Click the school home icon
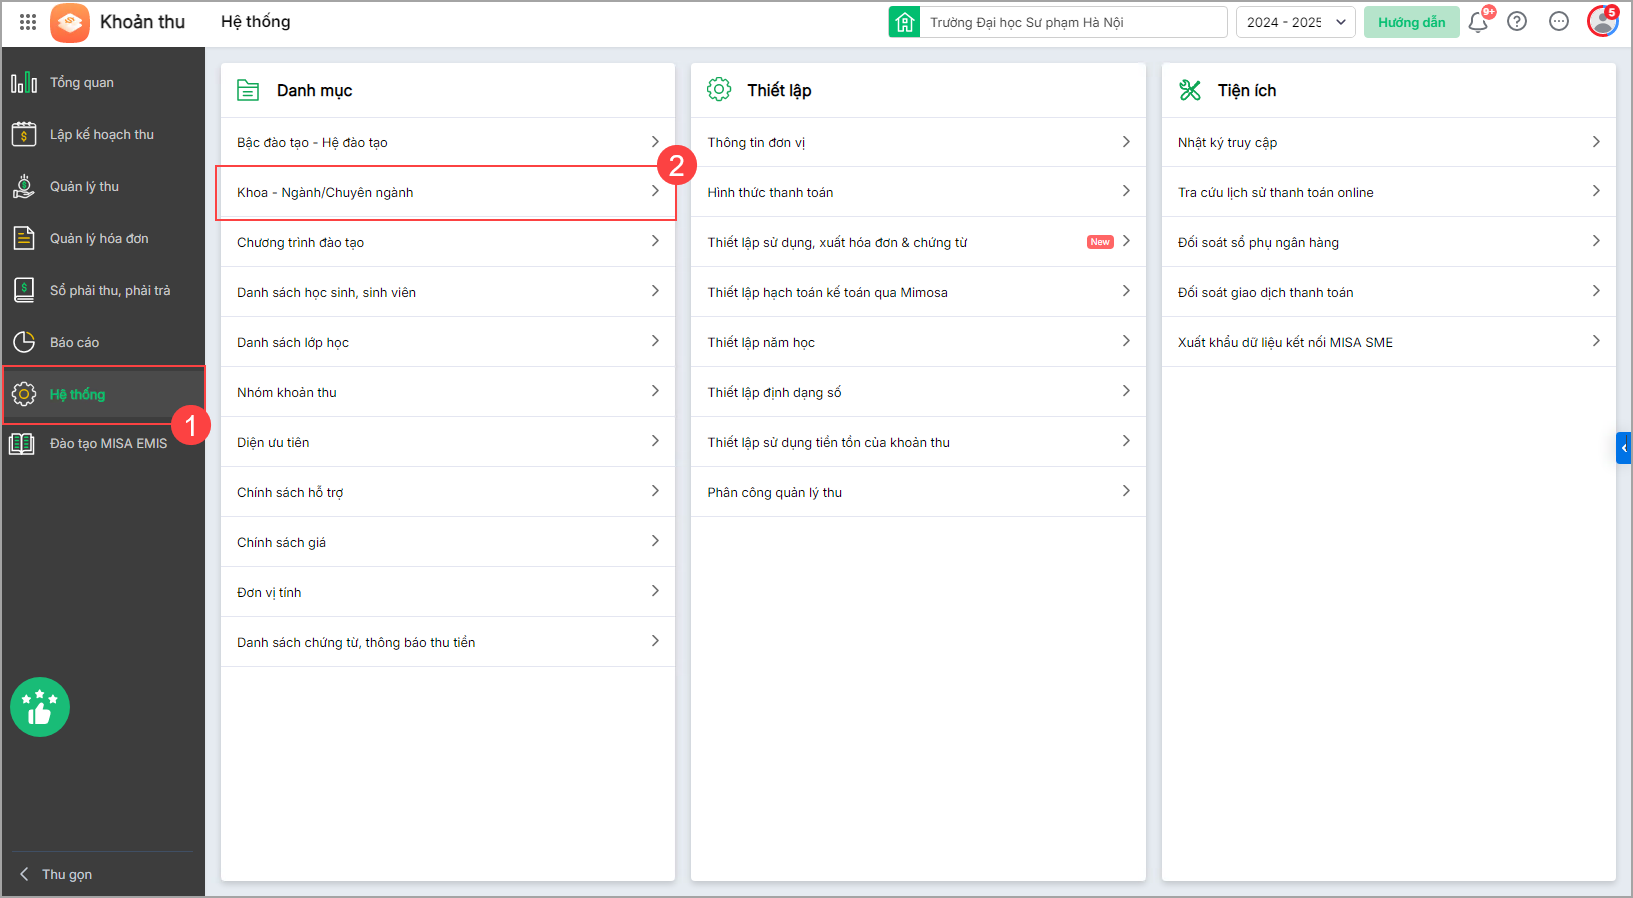The width and height of the screenshot is (1633, 898). pos(905,22)
